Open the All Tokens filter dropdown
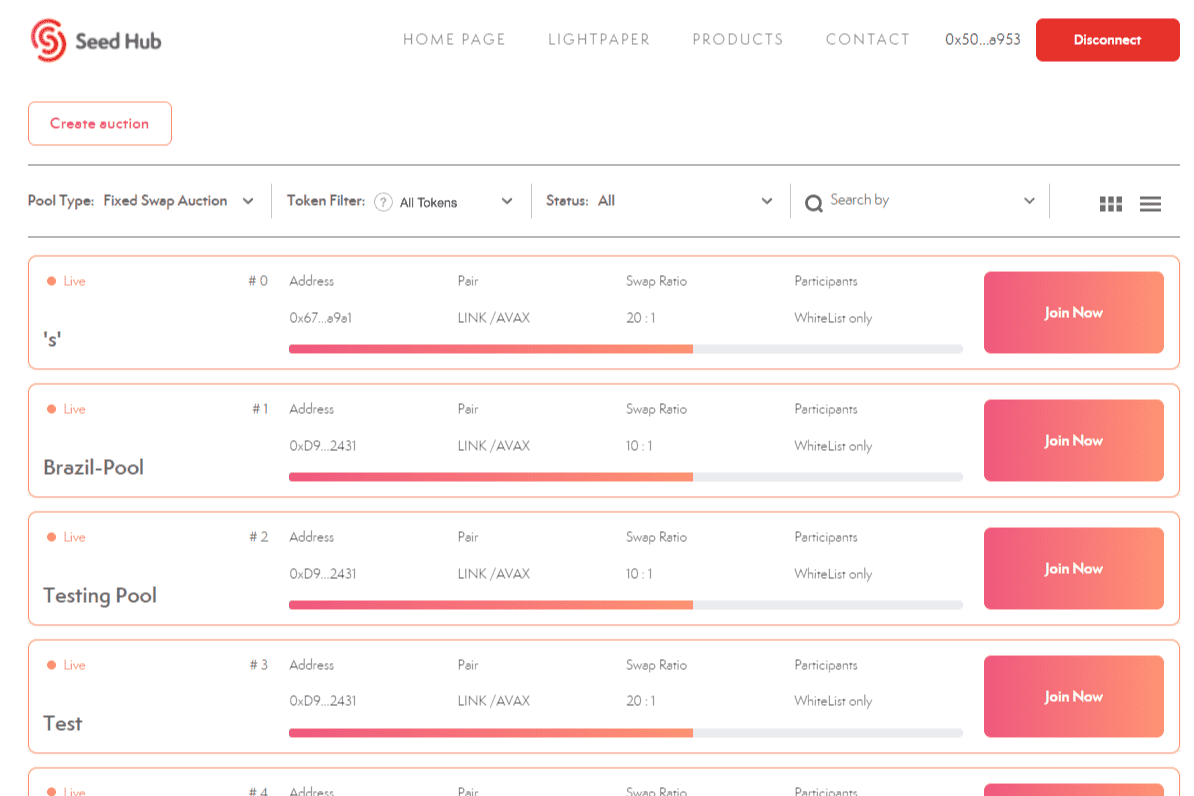 [x=507, y=200]
